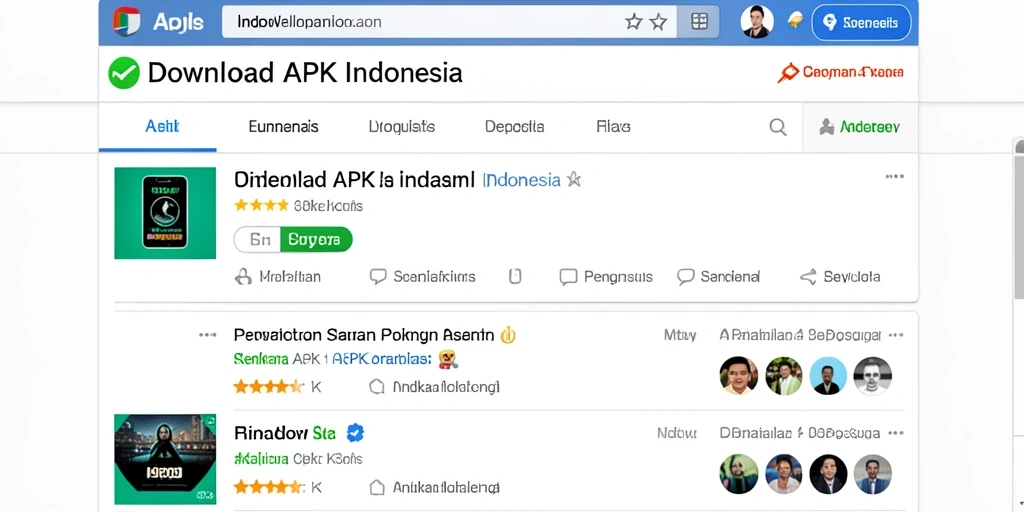Open the profile avatar in top bar
Viewport: 1024px width, 512px height.
(757, 22)
